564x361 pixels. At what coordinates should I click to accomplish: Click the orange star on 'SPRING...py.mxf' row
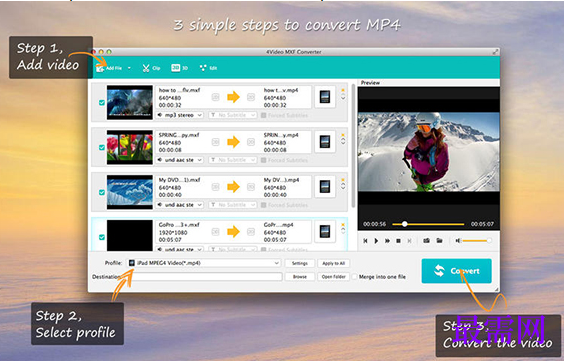(x=343, y=135)
